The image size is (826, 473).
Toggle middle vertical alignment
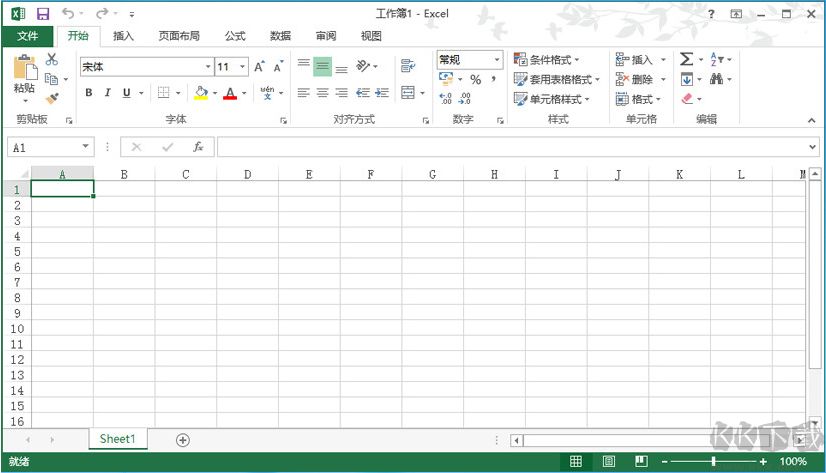tap(322, 66)
